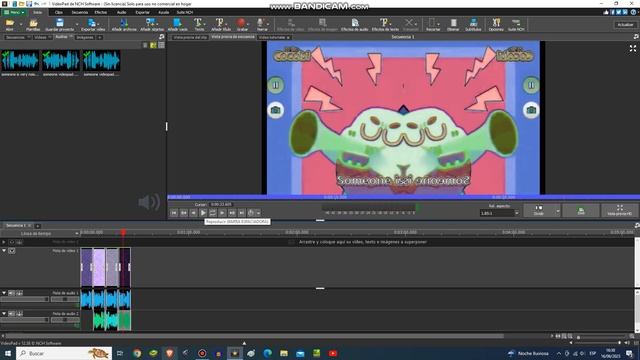Solo Pista de audio 1
The width and height of the screenshot is (640, 360).
click(x=19, y=293)
